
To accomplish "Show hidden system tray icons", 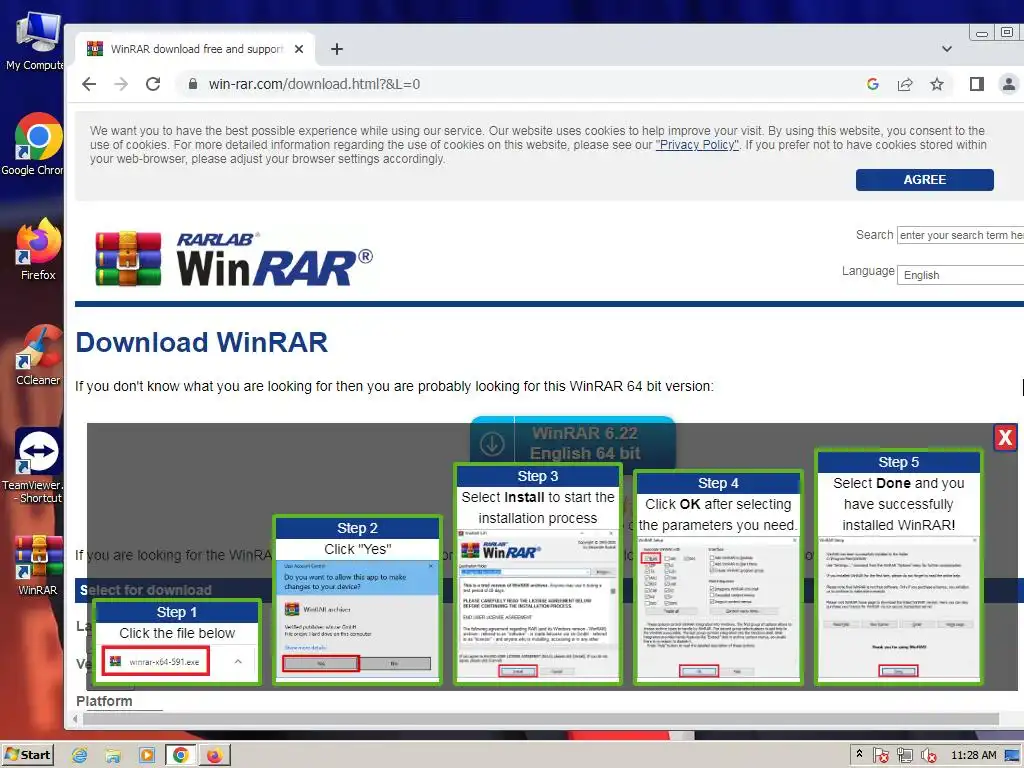I will point(859,754).
